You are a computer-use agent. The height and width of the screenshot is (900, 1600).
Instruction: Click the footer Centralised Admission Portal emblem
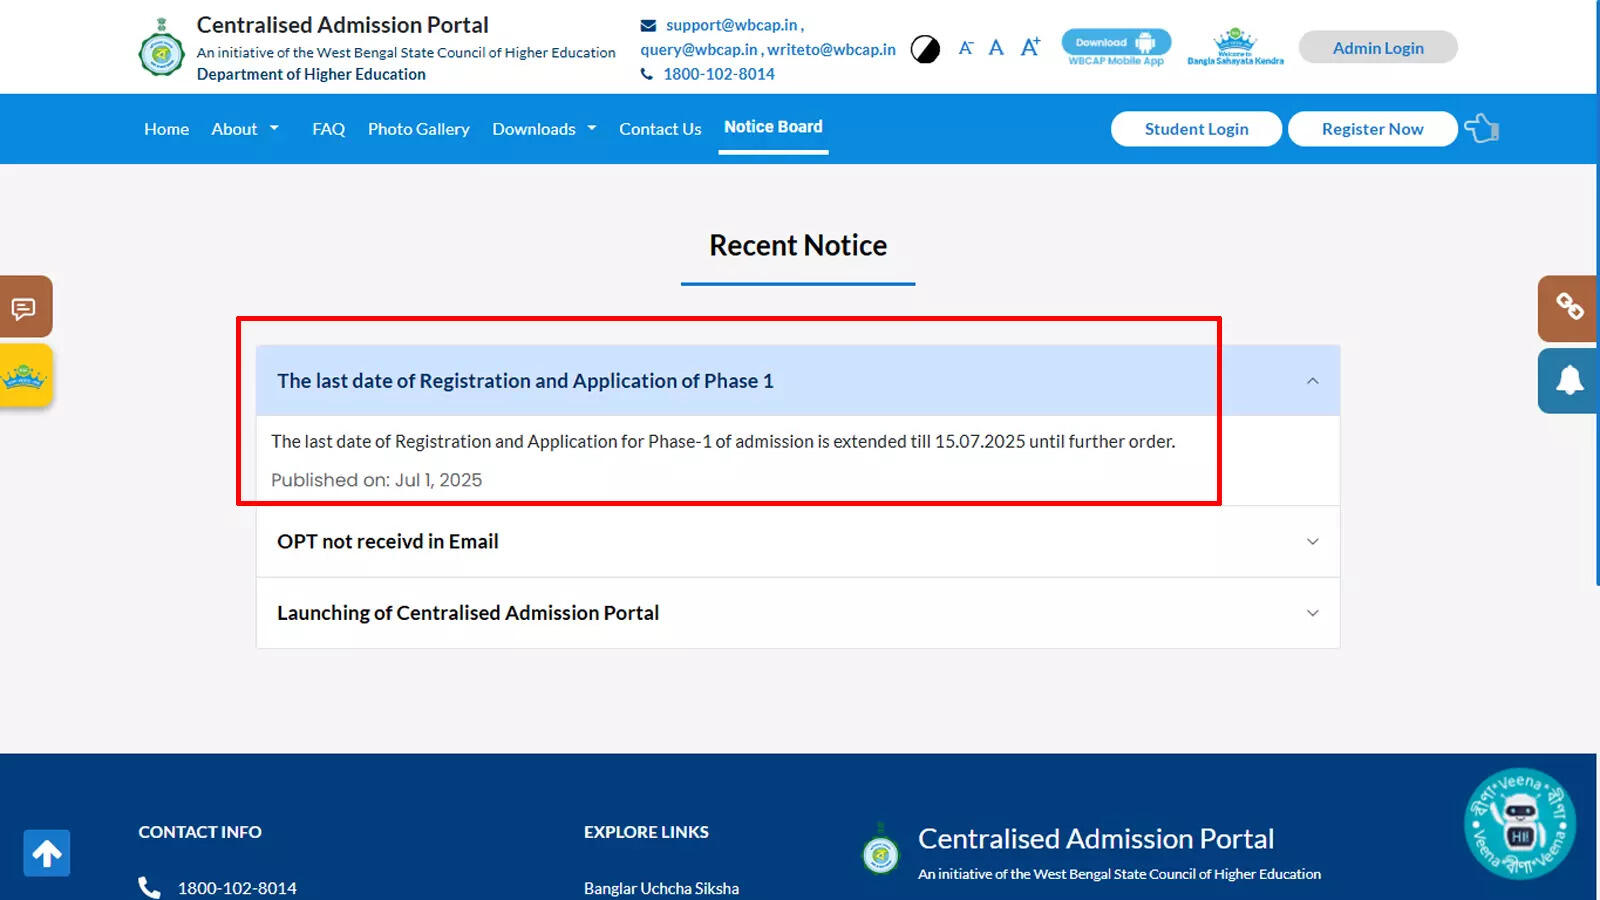[x=881, y=848]
